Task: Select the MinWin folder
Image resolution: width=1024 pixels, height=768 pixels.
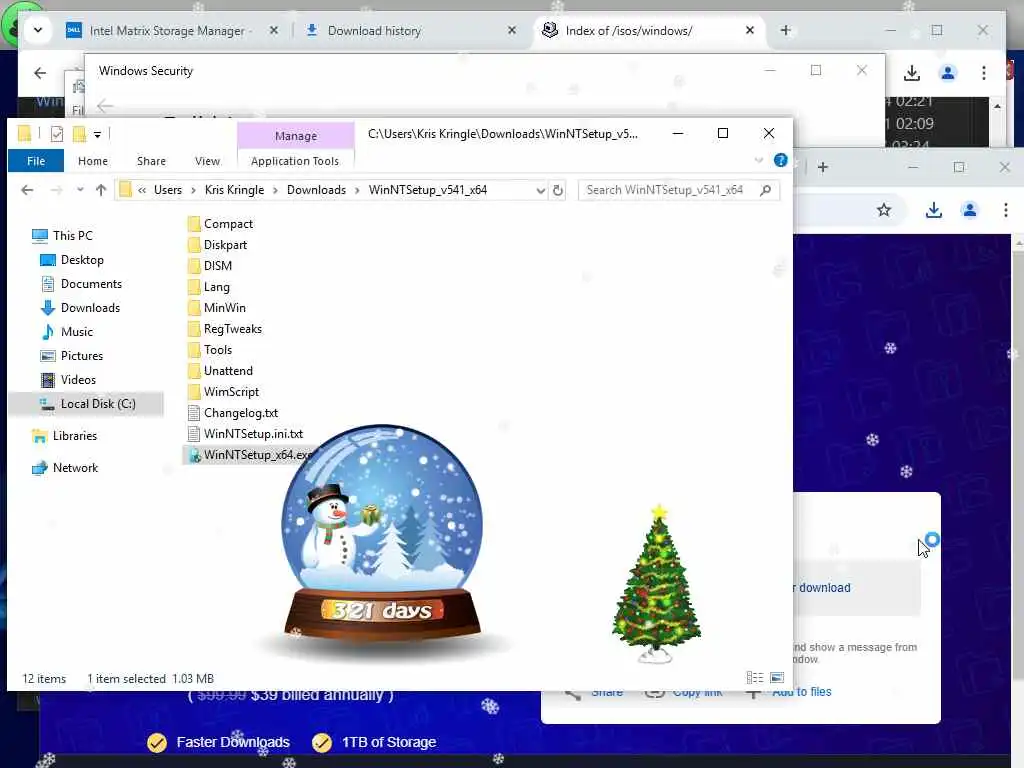Action: (217, 308)
